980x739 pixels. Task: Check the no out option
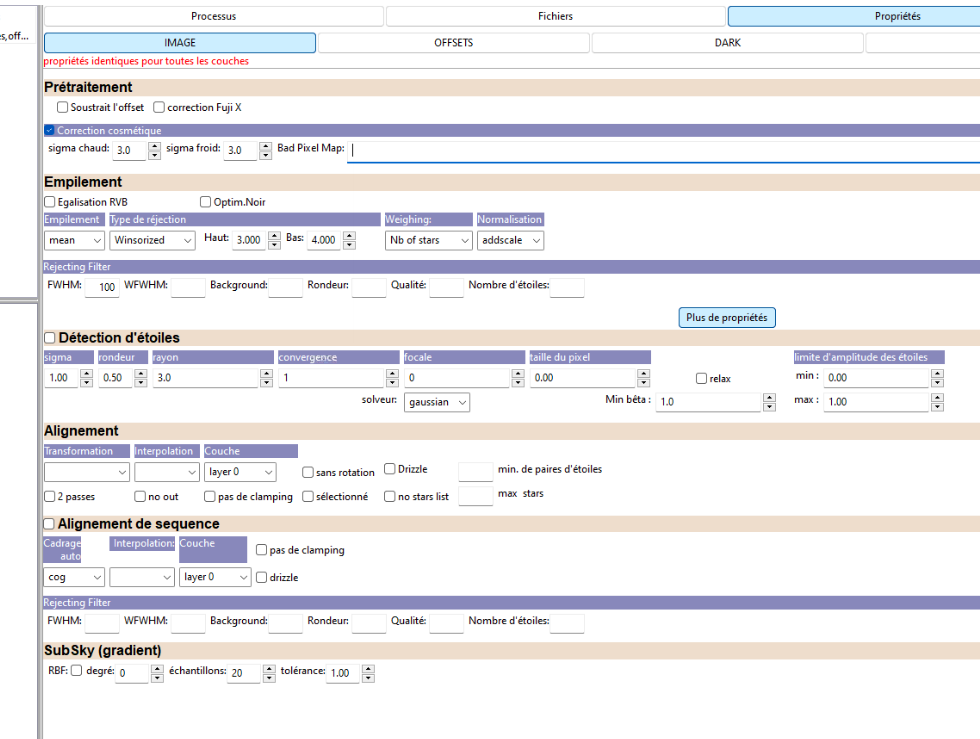pyautogui.click(x=140, y=496)
